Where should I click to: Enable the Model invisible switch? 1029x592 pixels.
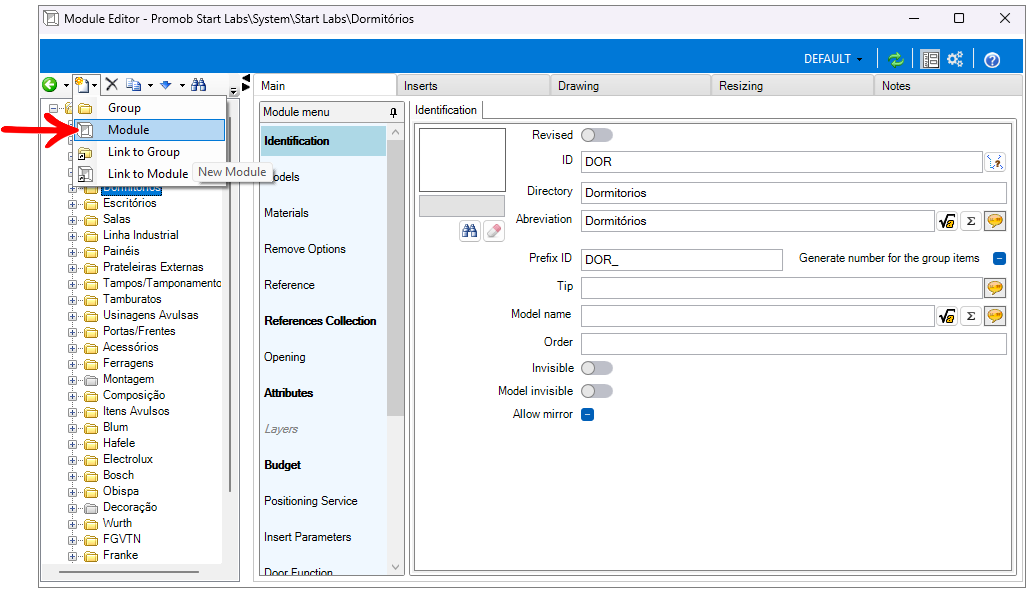coord(597,391)
